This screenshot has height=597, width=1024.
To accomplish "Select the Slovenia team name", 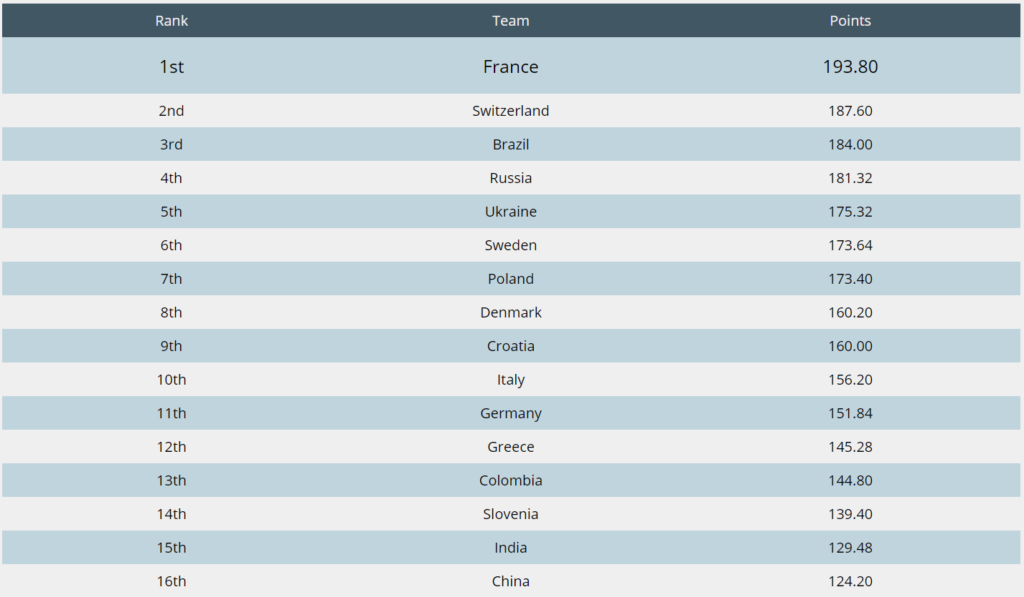I will click(x=511, y=514).
